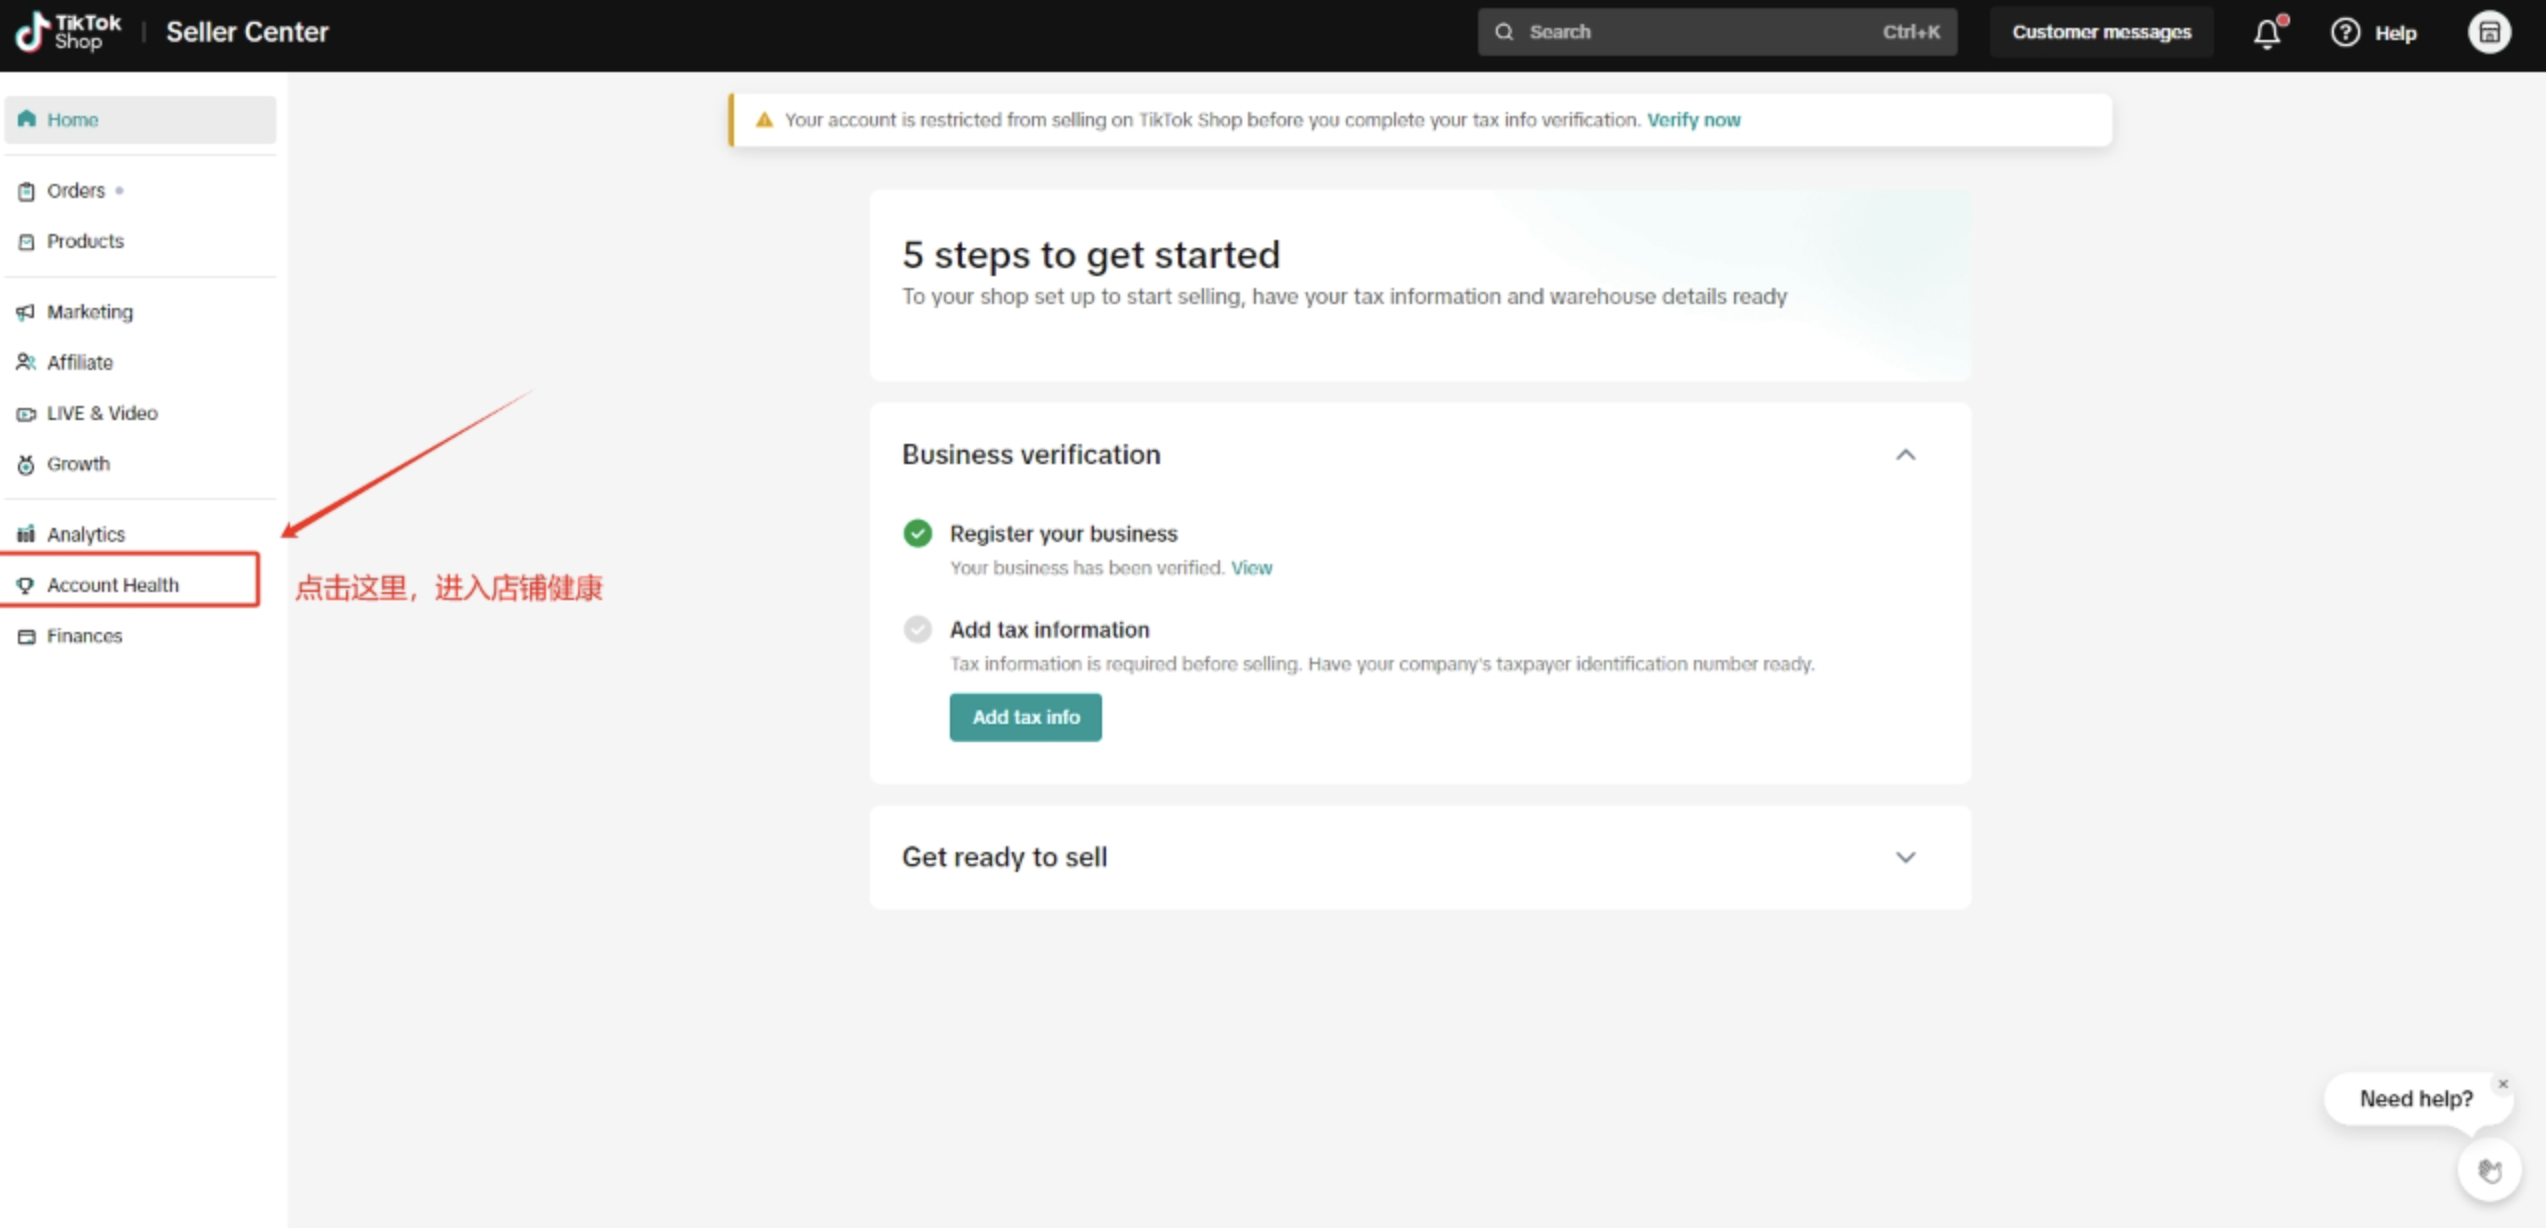
Task: Click the Analytics bar chart icon
Action: (x=26, y=534)
